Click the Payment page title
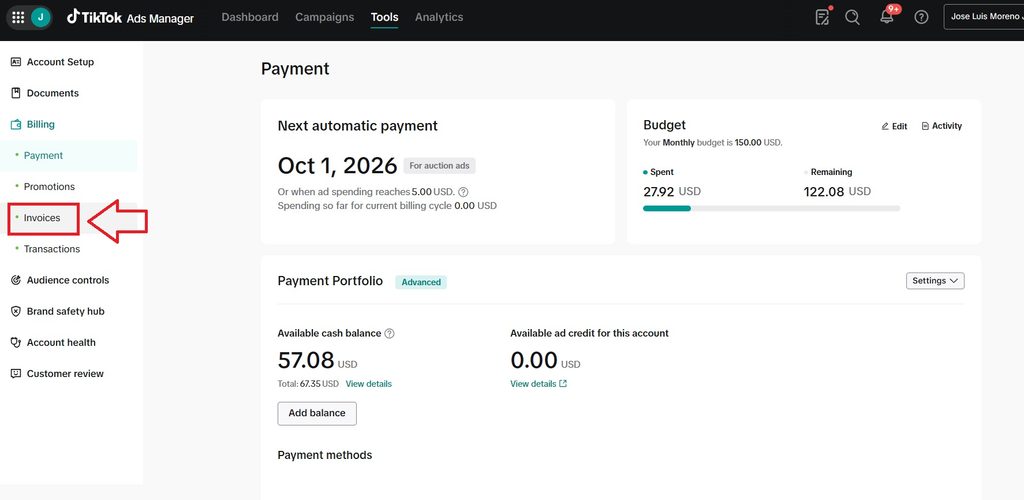 coord(295,69)
